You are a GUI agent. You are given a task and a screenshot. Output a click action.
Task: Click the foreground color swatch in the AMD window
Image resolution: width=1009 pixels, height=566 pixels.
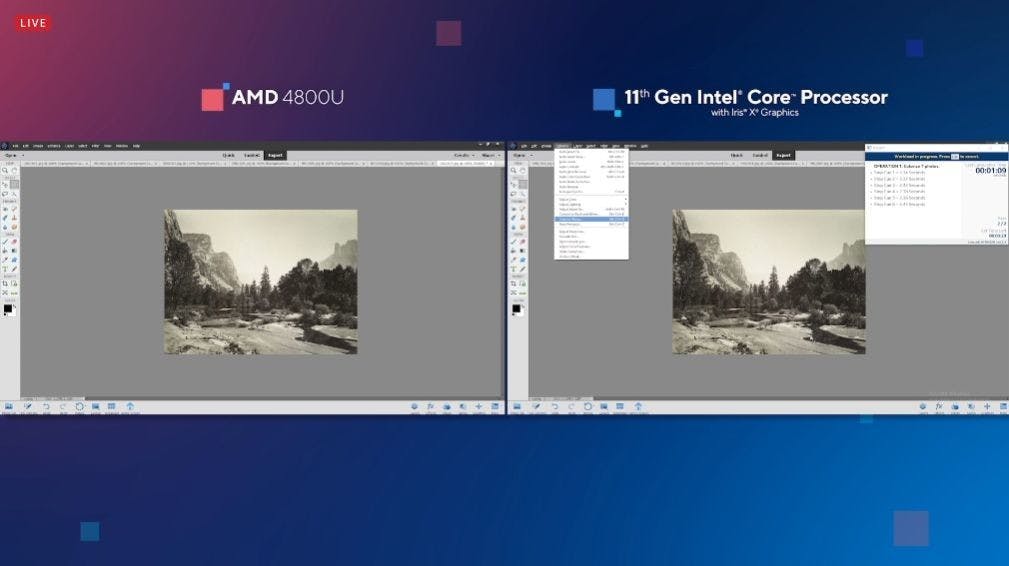(x=7, y=309)
